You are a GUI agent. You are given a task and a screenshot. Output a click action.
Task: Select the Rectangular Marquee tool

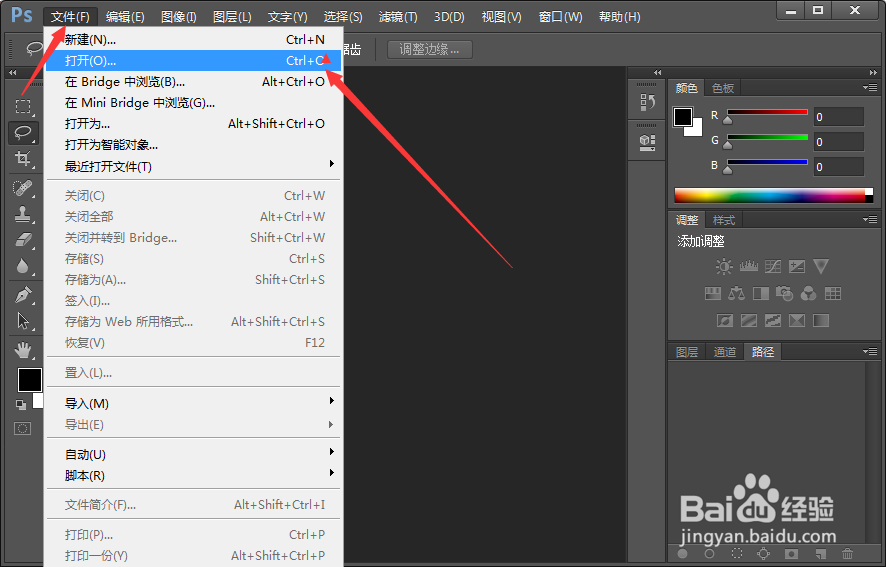click(23, 106)
